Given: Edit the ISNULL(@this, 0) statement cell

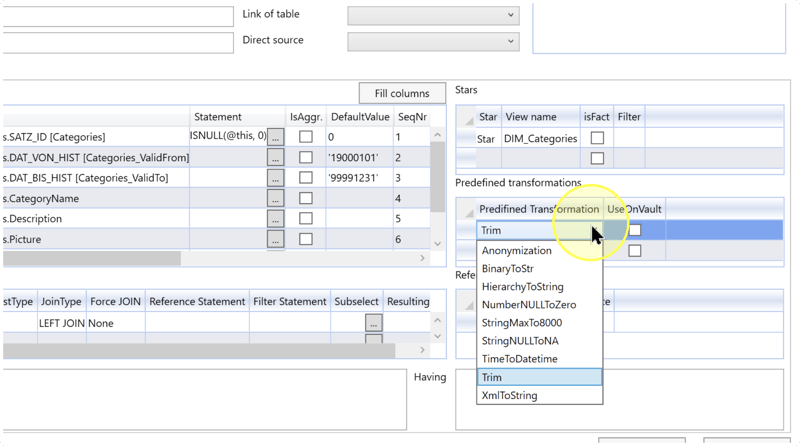Looking at the screenshot, I should [x=228, y=136].
